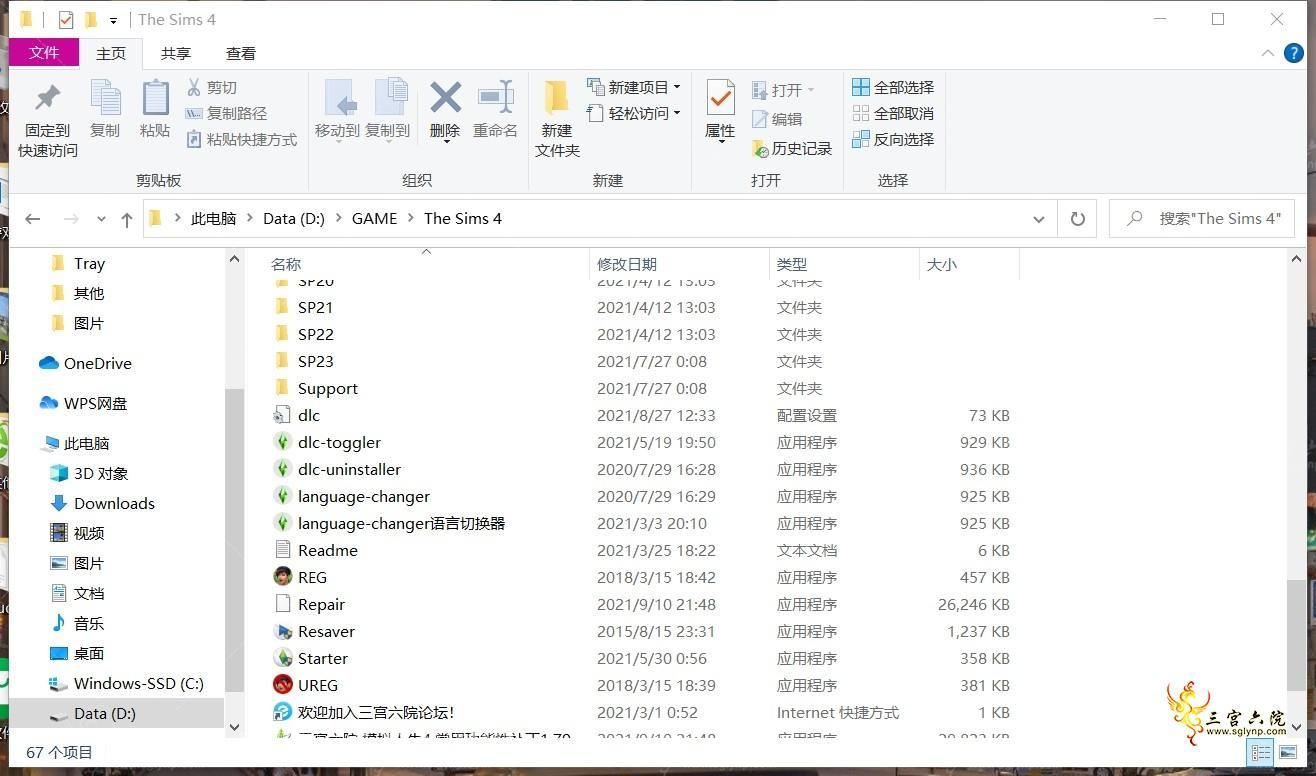Switch to the Share (共享) tab
1316x776 pixels.
[176, 54]
